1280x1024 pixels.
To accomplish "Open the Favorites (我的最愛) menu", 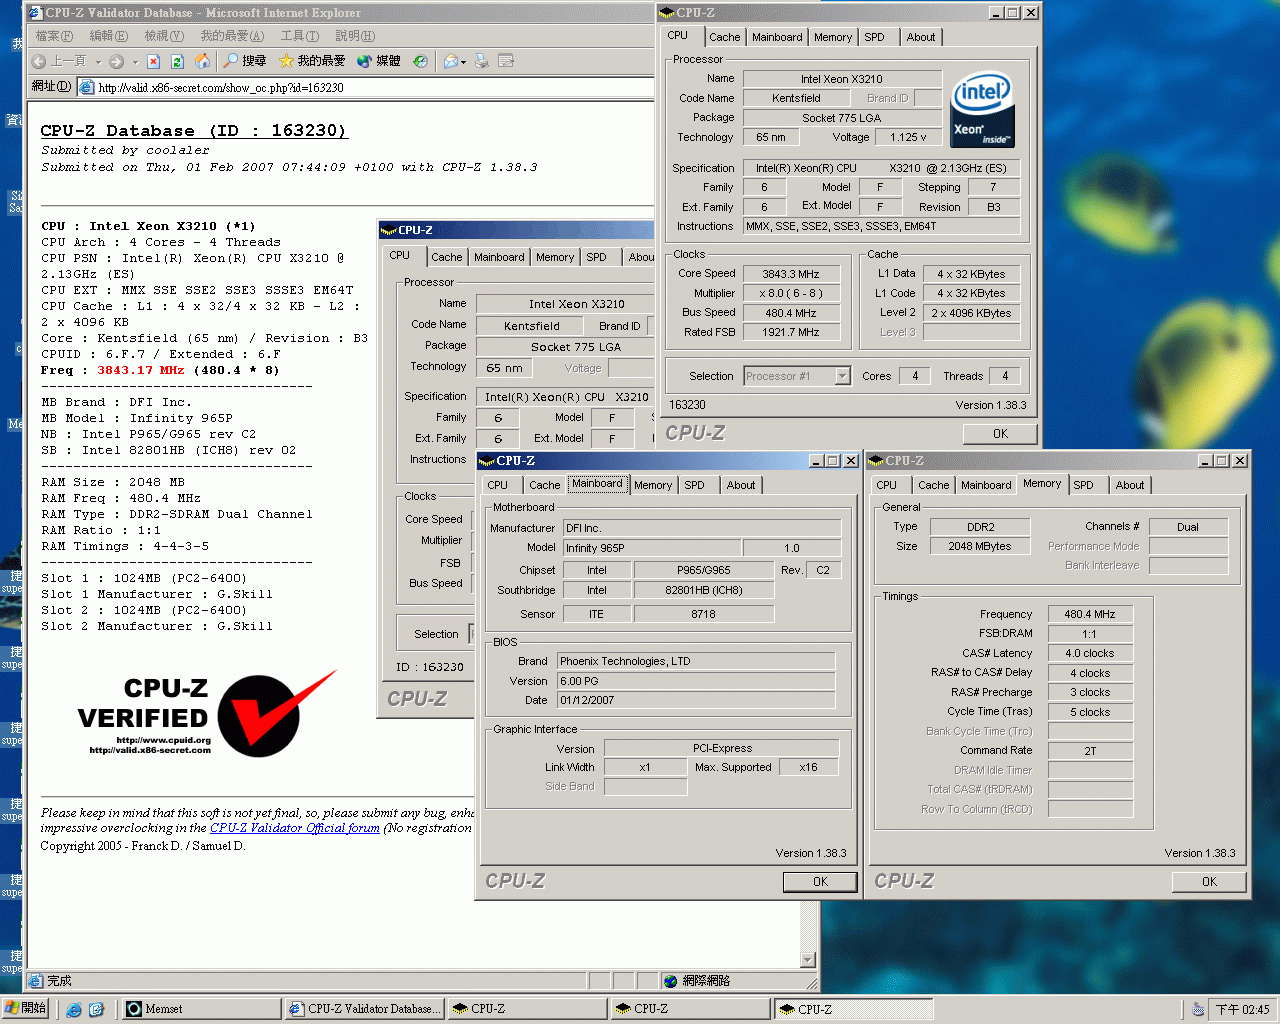I will tap(232, 36).
